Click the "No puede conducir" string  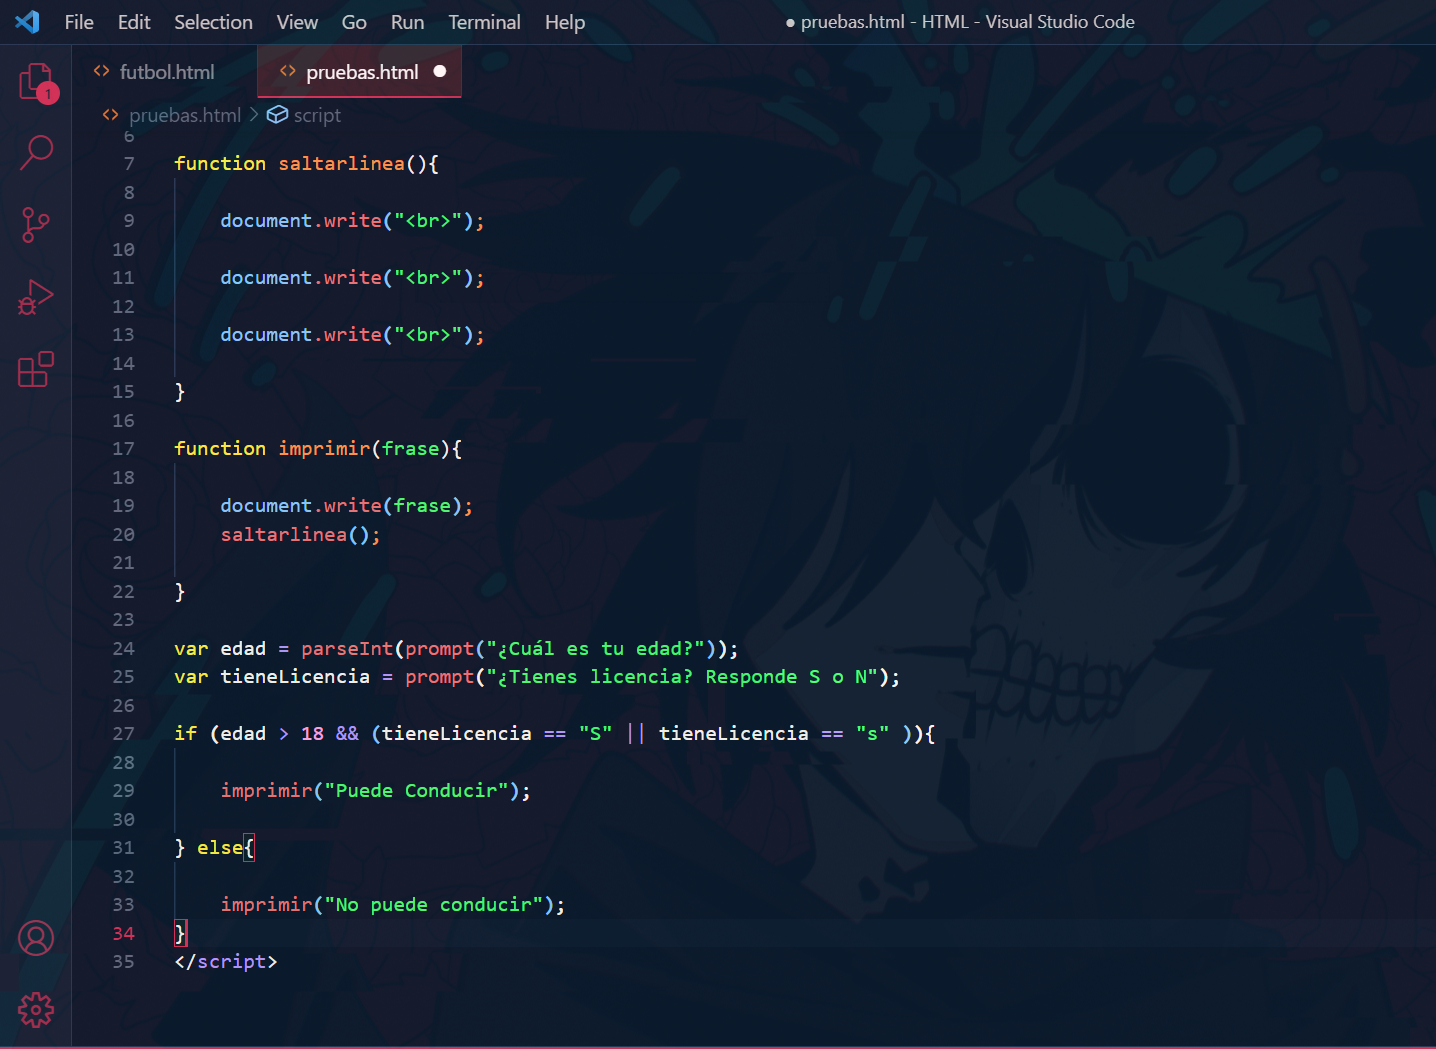pyautogui.click(x=433, y=905)
